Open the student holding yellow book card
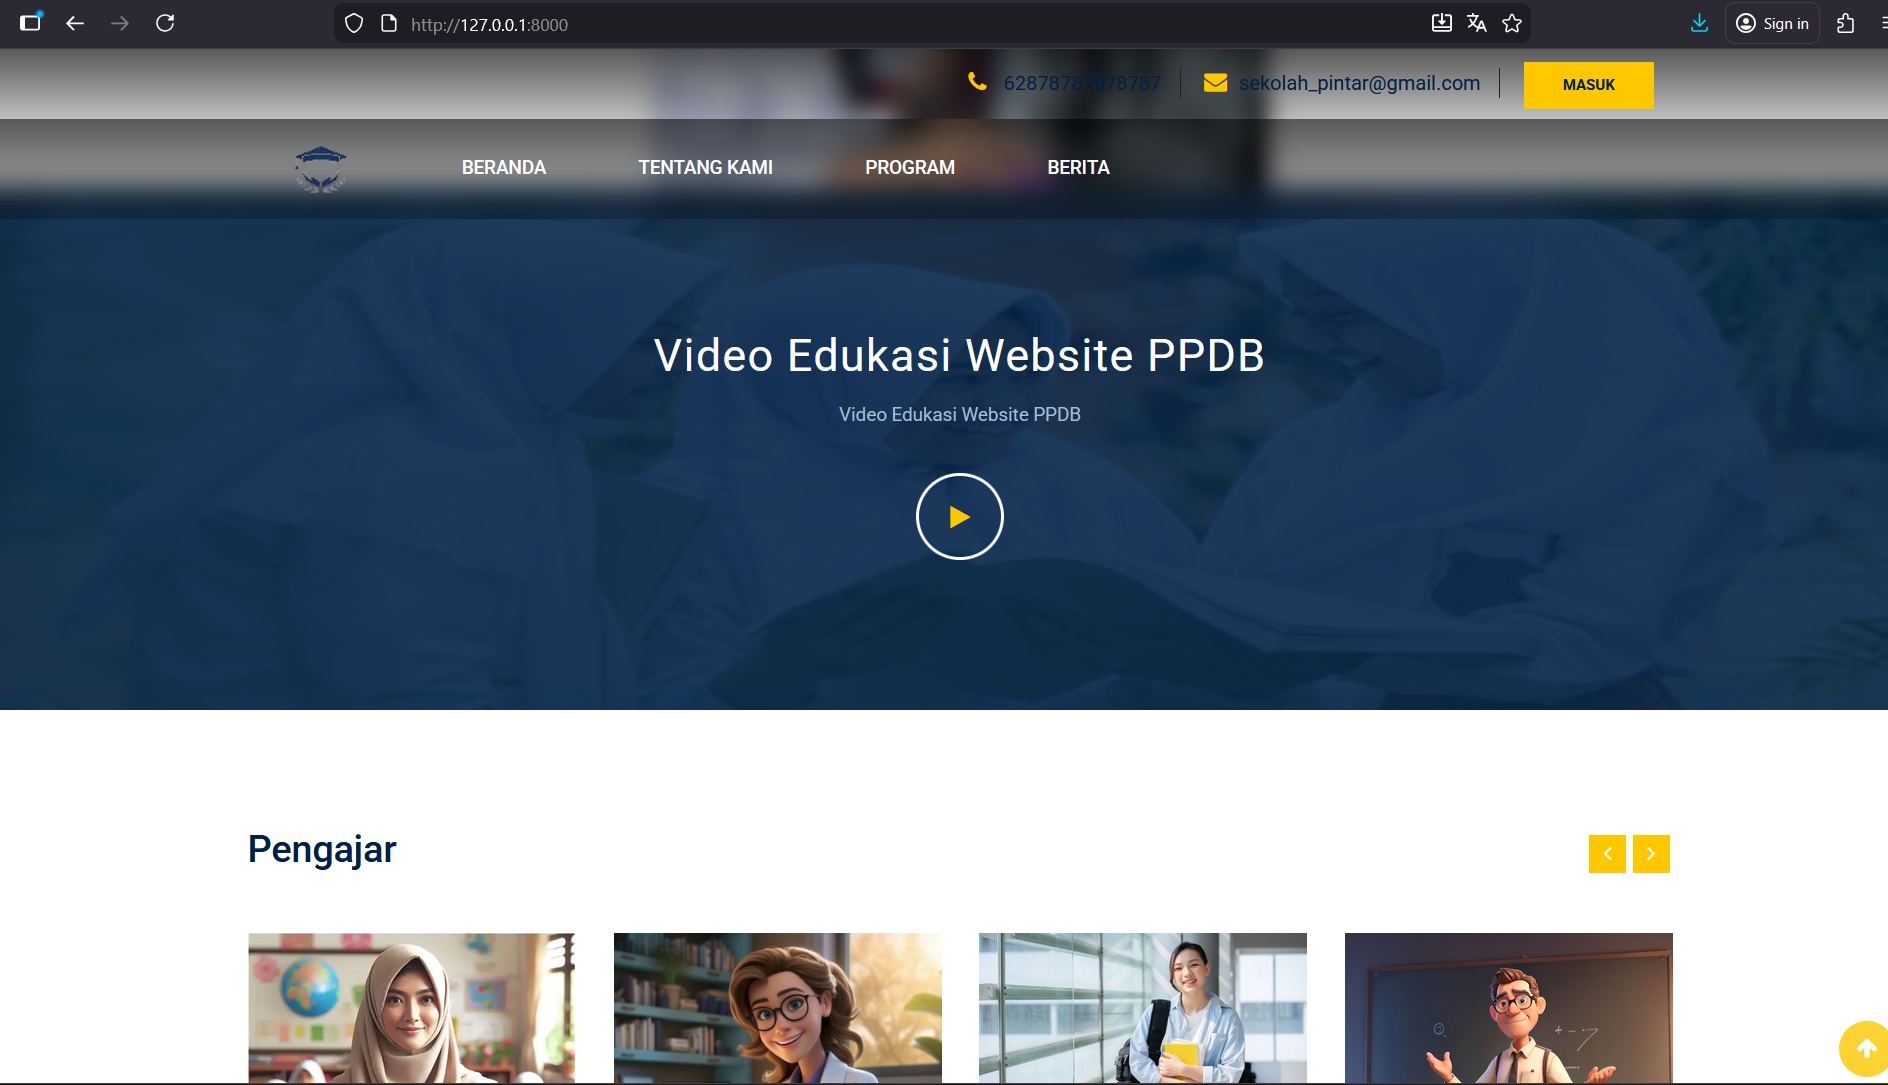The image size is (1888, 1085). 1142,1008
